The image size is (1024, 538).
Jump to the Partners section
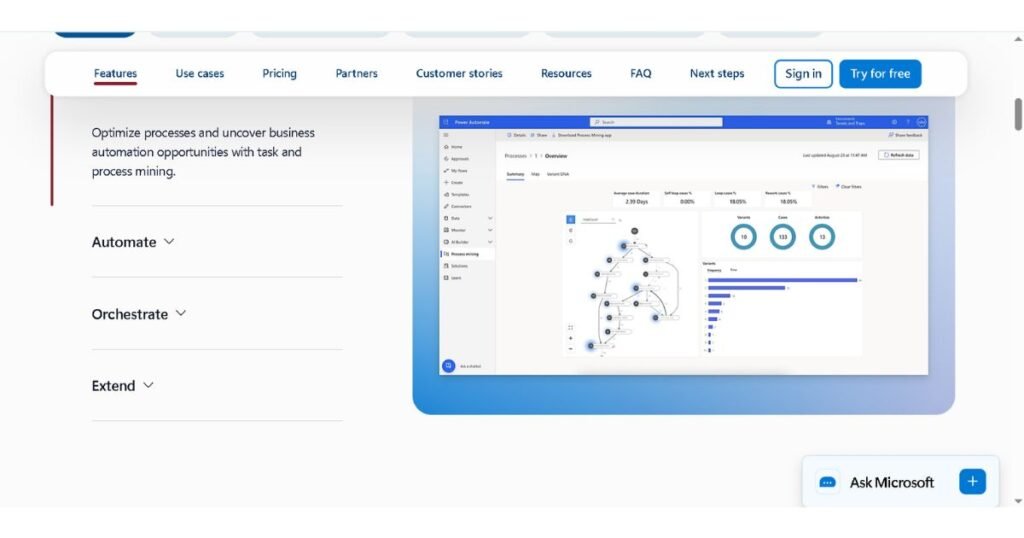point(357,74)
